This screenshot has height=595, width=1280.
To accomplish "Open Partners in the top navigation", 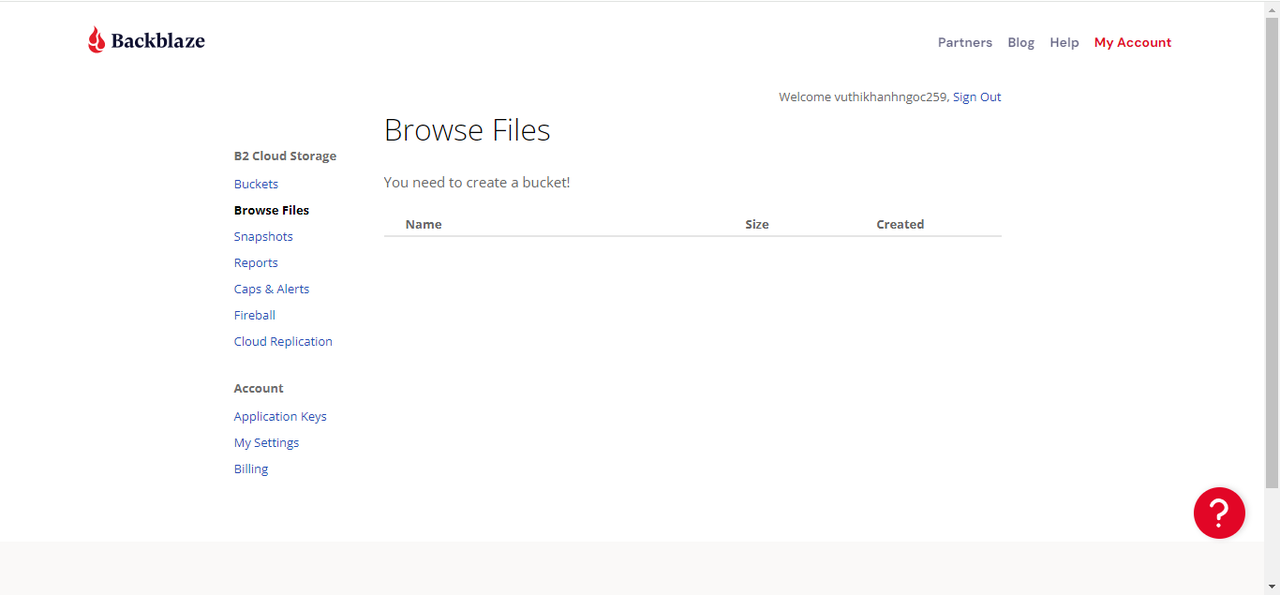I will [x=965, y=42].
